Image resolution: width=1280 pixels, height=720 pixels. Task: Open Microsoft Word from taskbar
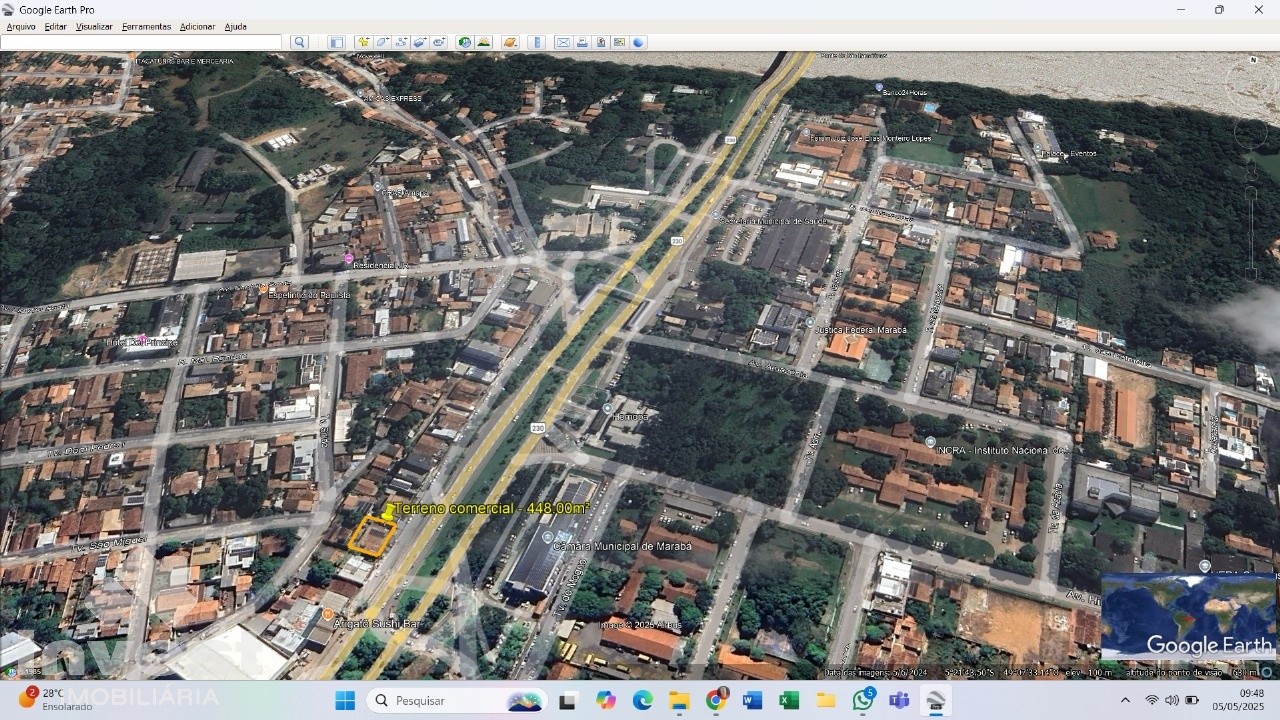click(x=753, y=700)
